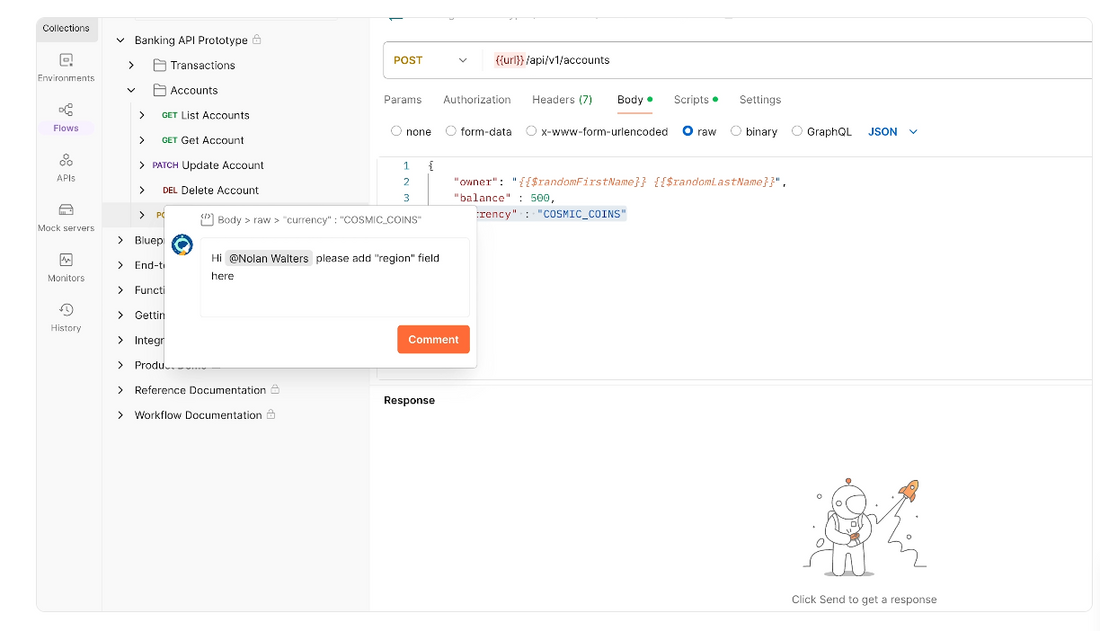This screenshot has height=631, width=1100.
Task: Choose GraphQL body type
Action: click(797, 131)
